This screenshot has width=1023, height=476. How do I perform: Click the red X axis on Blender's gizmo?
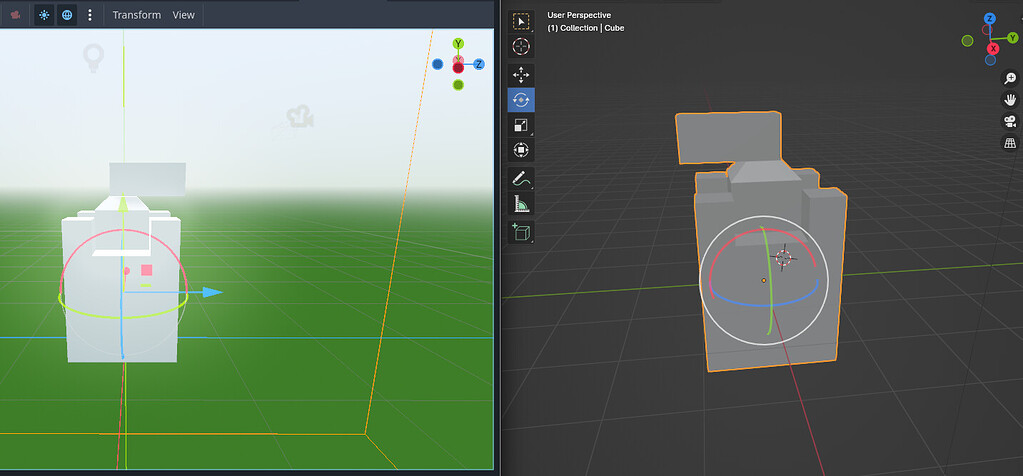994,48
